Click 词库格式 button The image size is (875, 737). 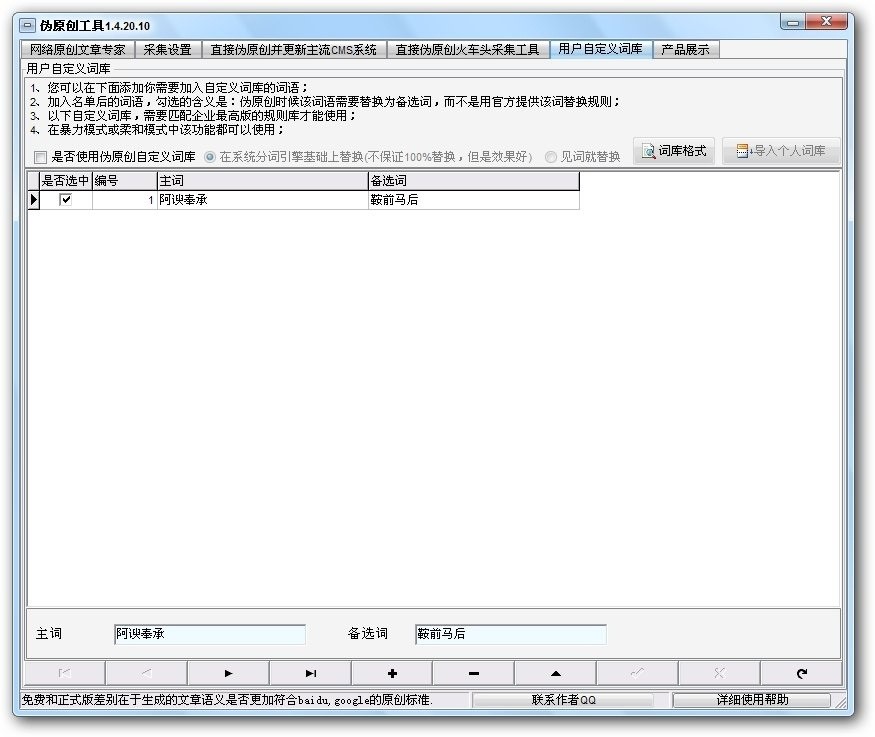coord(674,151)
